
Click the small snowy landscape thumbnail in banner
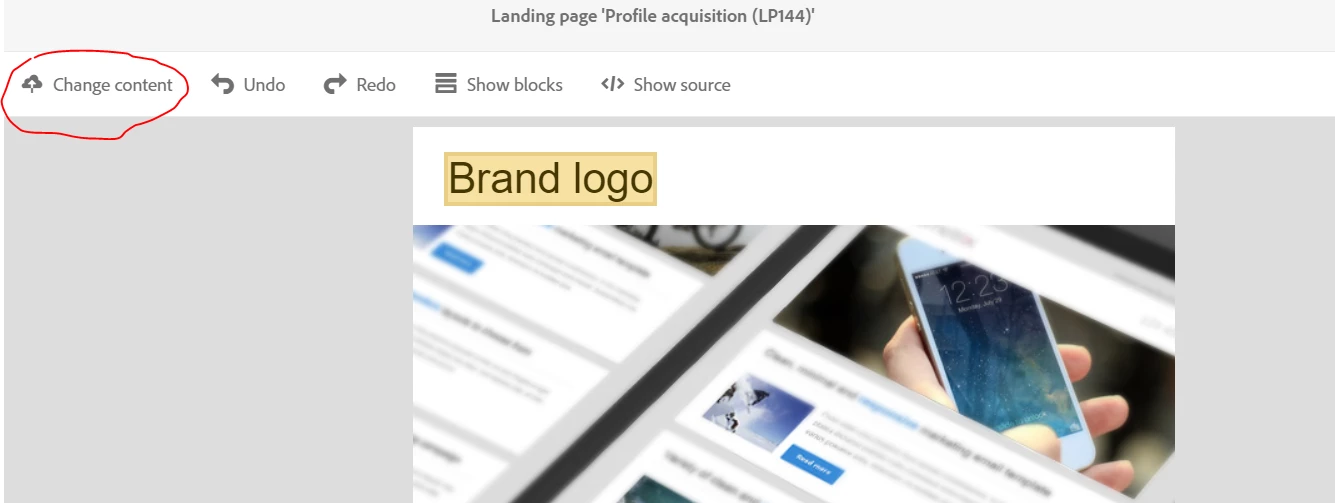click(x=758, y=413)
